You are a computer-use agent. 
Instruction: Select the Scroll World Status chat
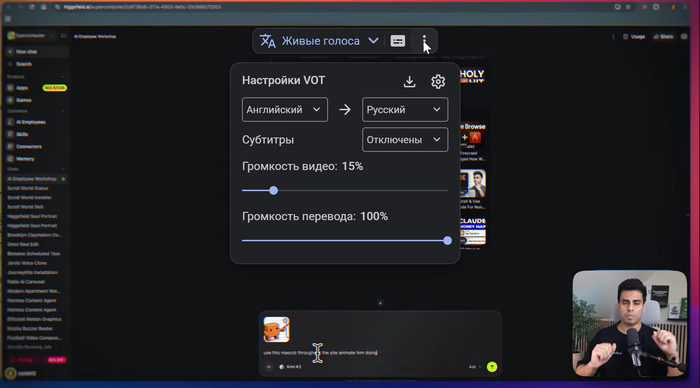tap(28, 188)
